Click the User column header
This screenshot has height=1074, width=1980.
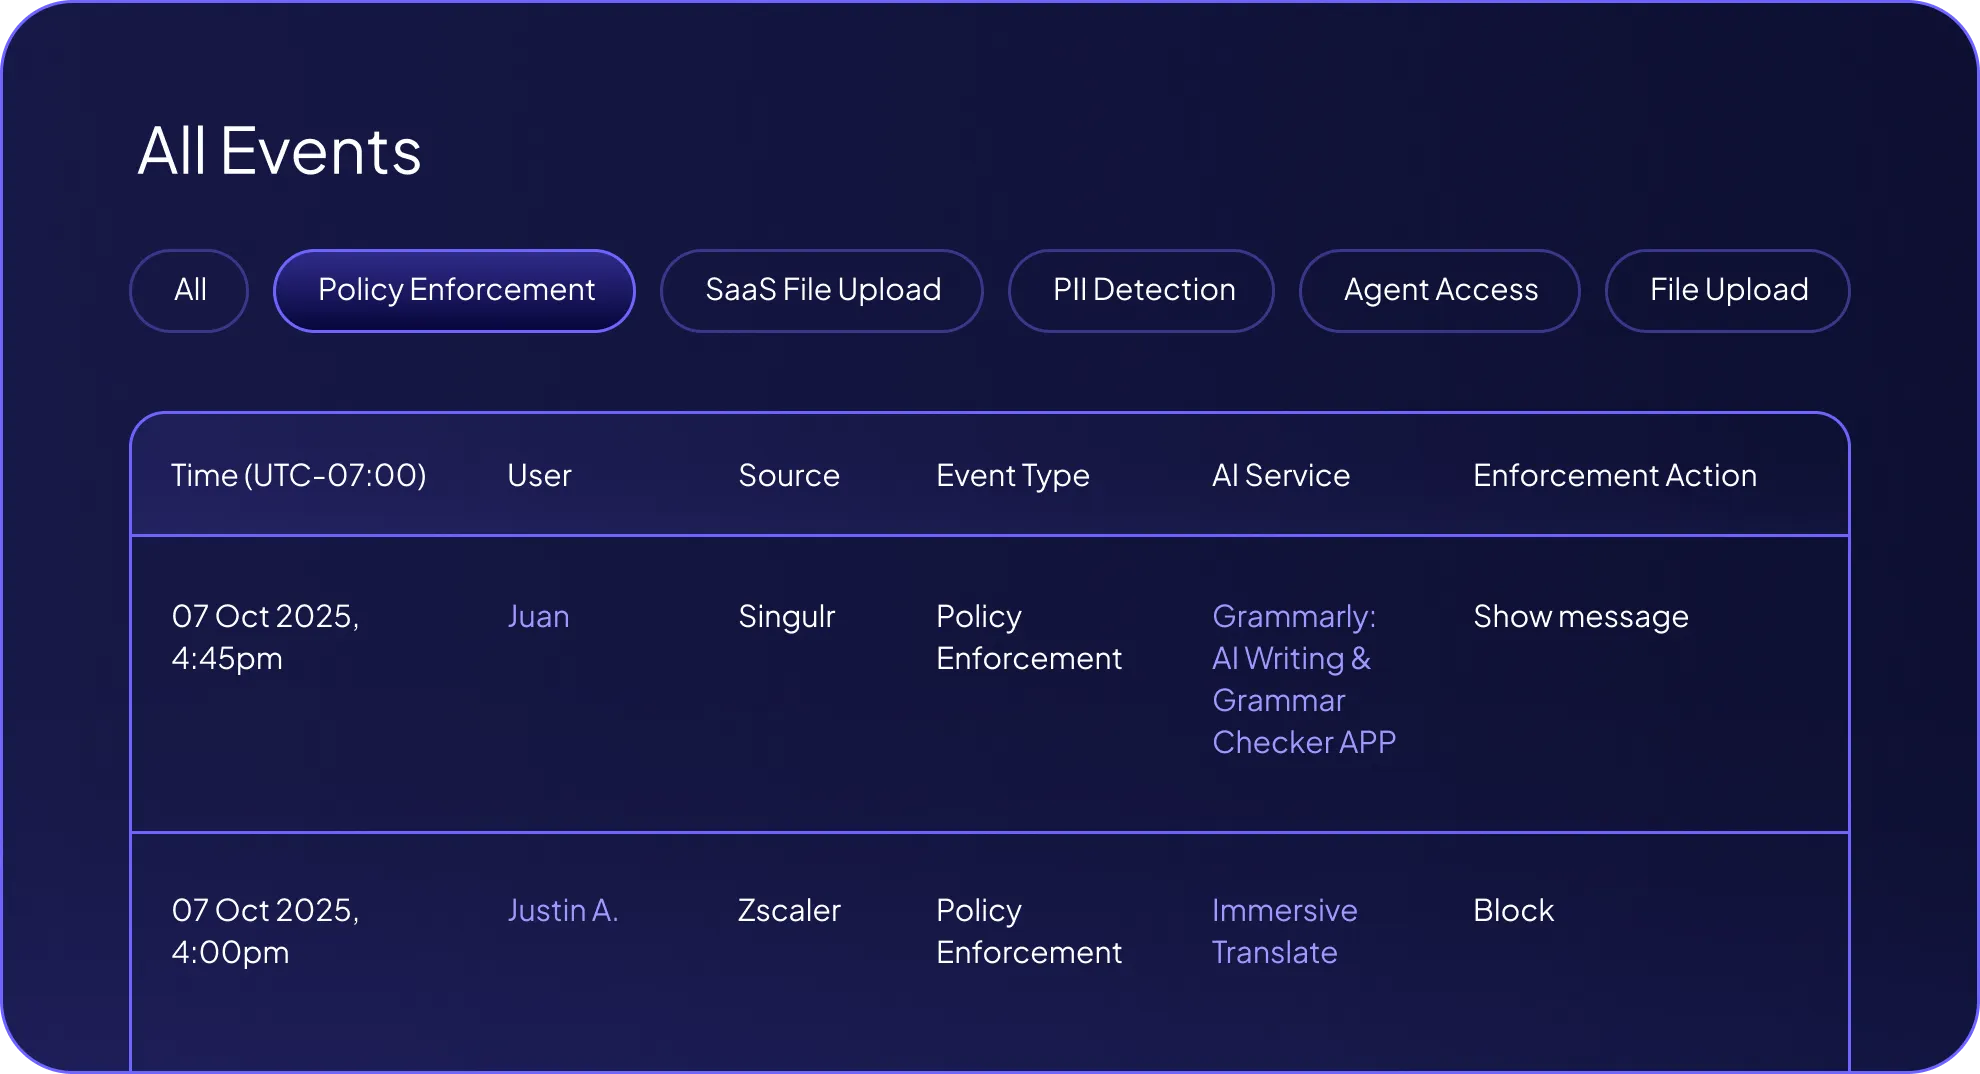pyautogui.click(x=539, y=476)
